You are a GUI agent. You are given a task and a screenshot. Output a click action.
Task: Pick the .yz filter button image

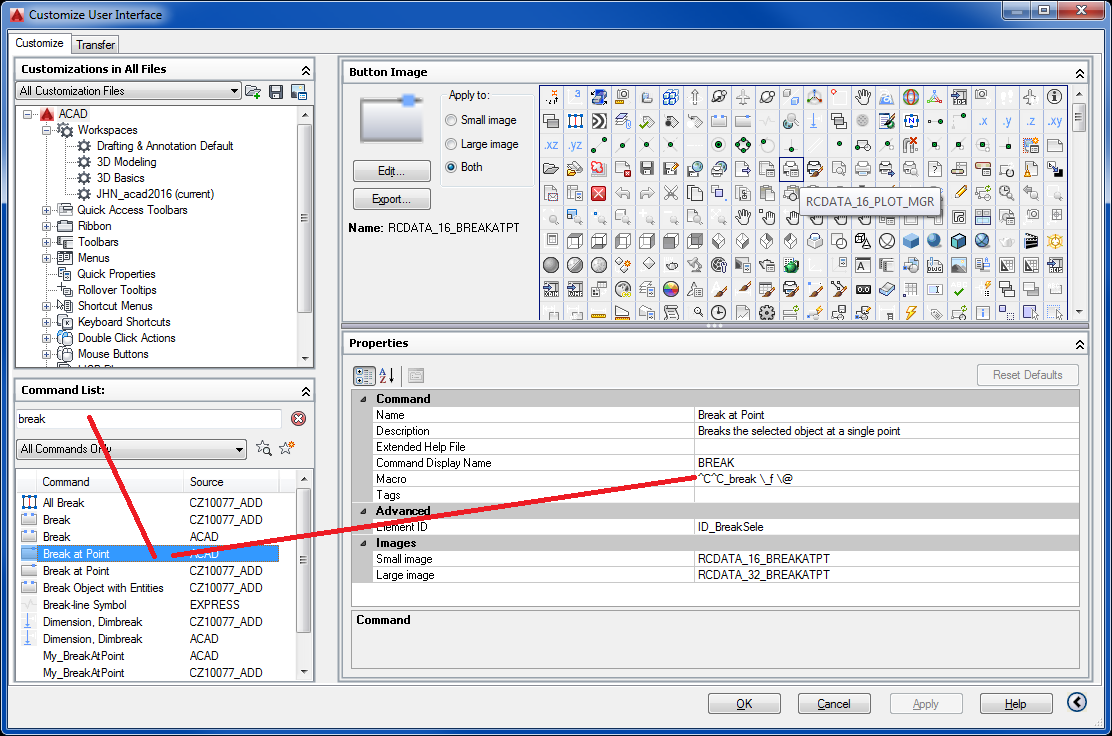(x=575, y=145)
